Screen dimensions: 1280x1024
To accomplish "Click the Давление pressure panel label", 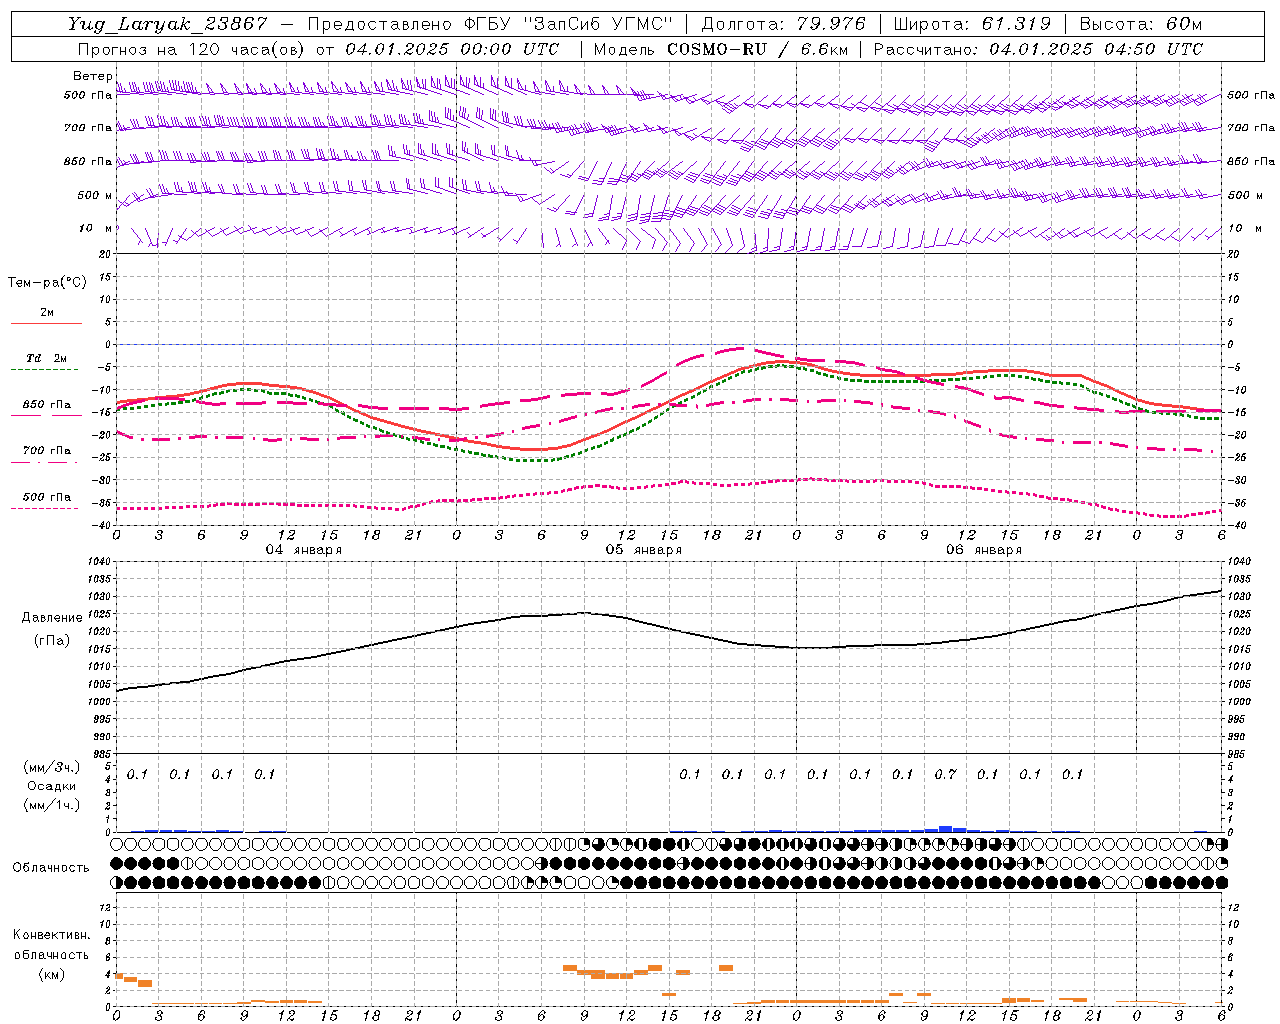I will (52, 617).
